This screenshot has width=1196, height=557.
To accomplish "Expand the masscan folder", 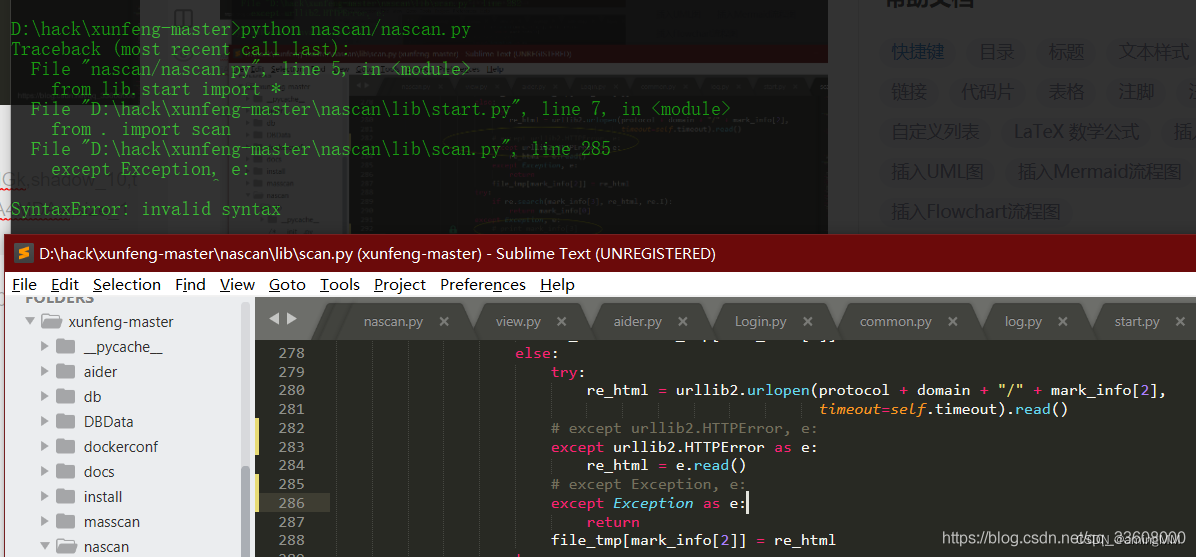I will tap(45, 522).
